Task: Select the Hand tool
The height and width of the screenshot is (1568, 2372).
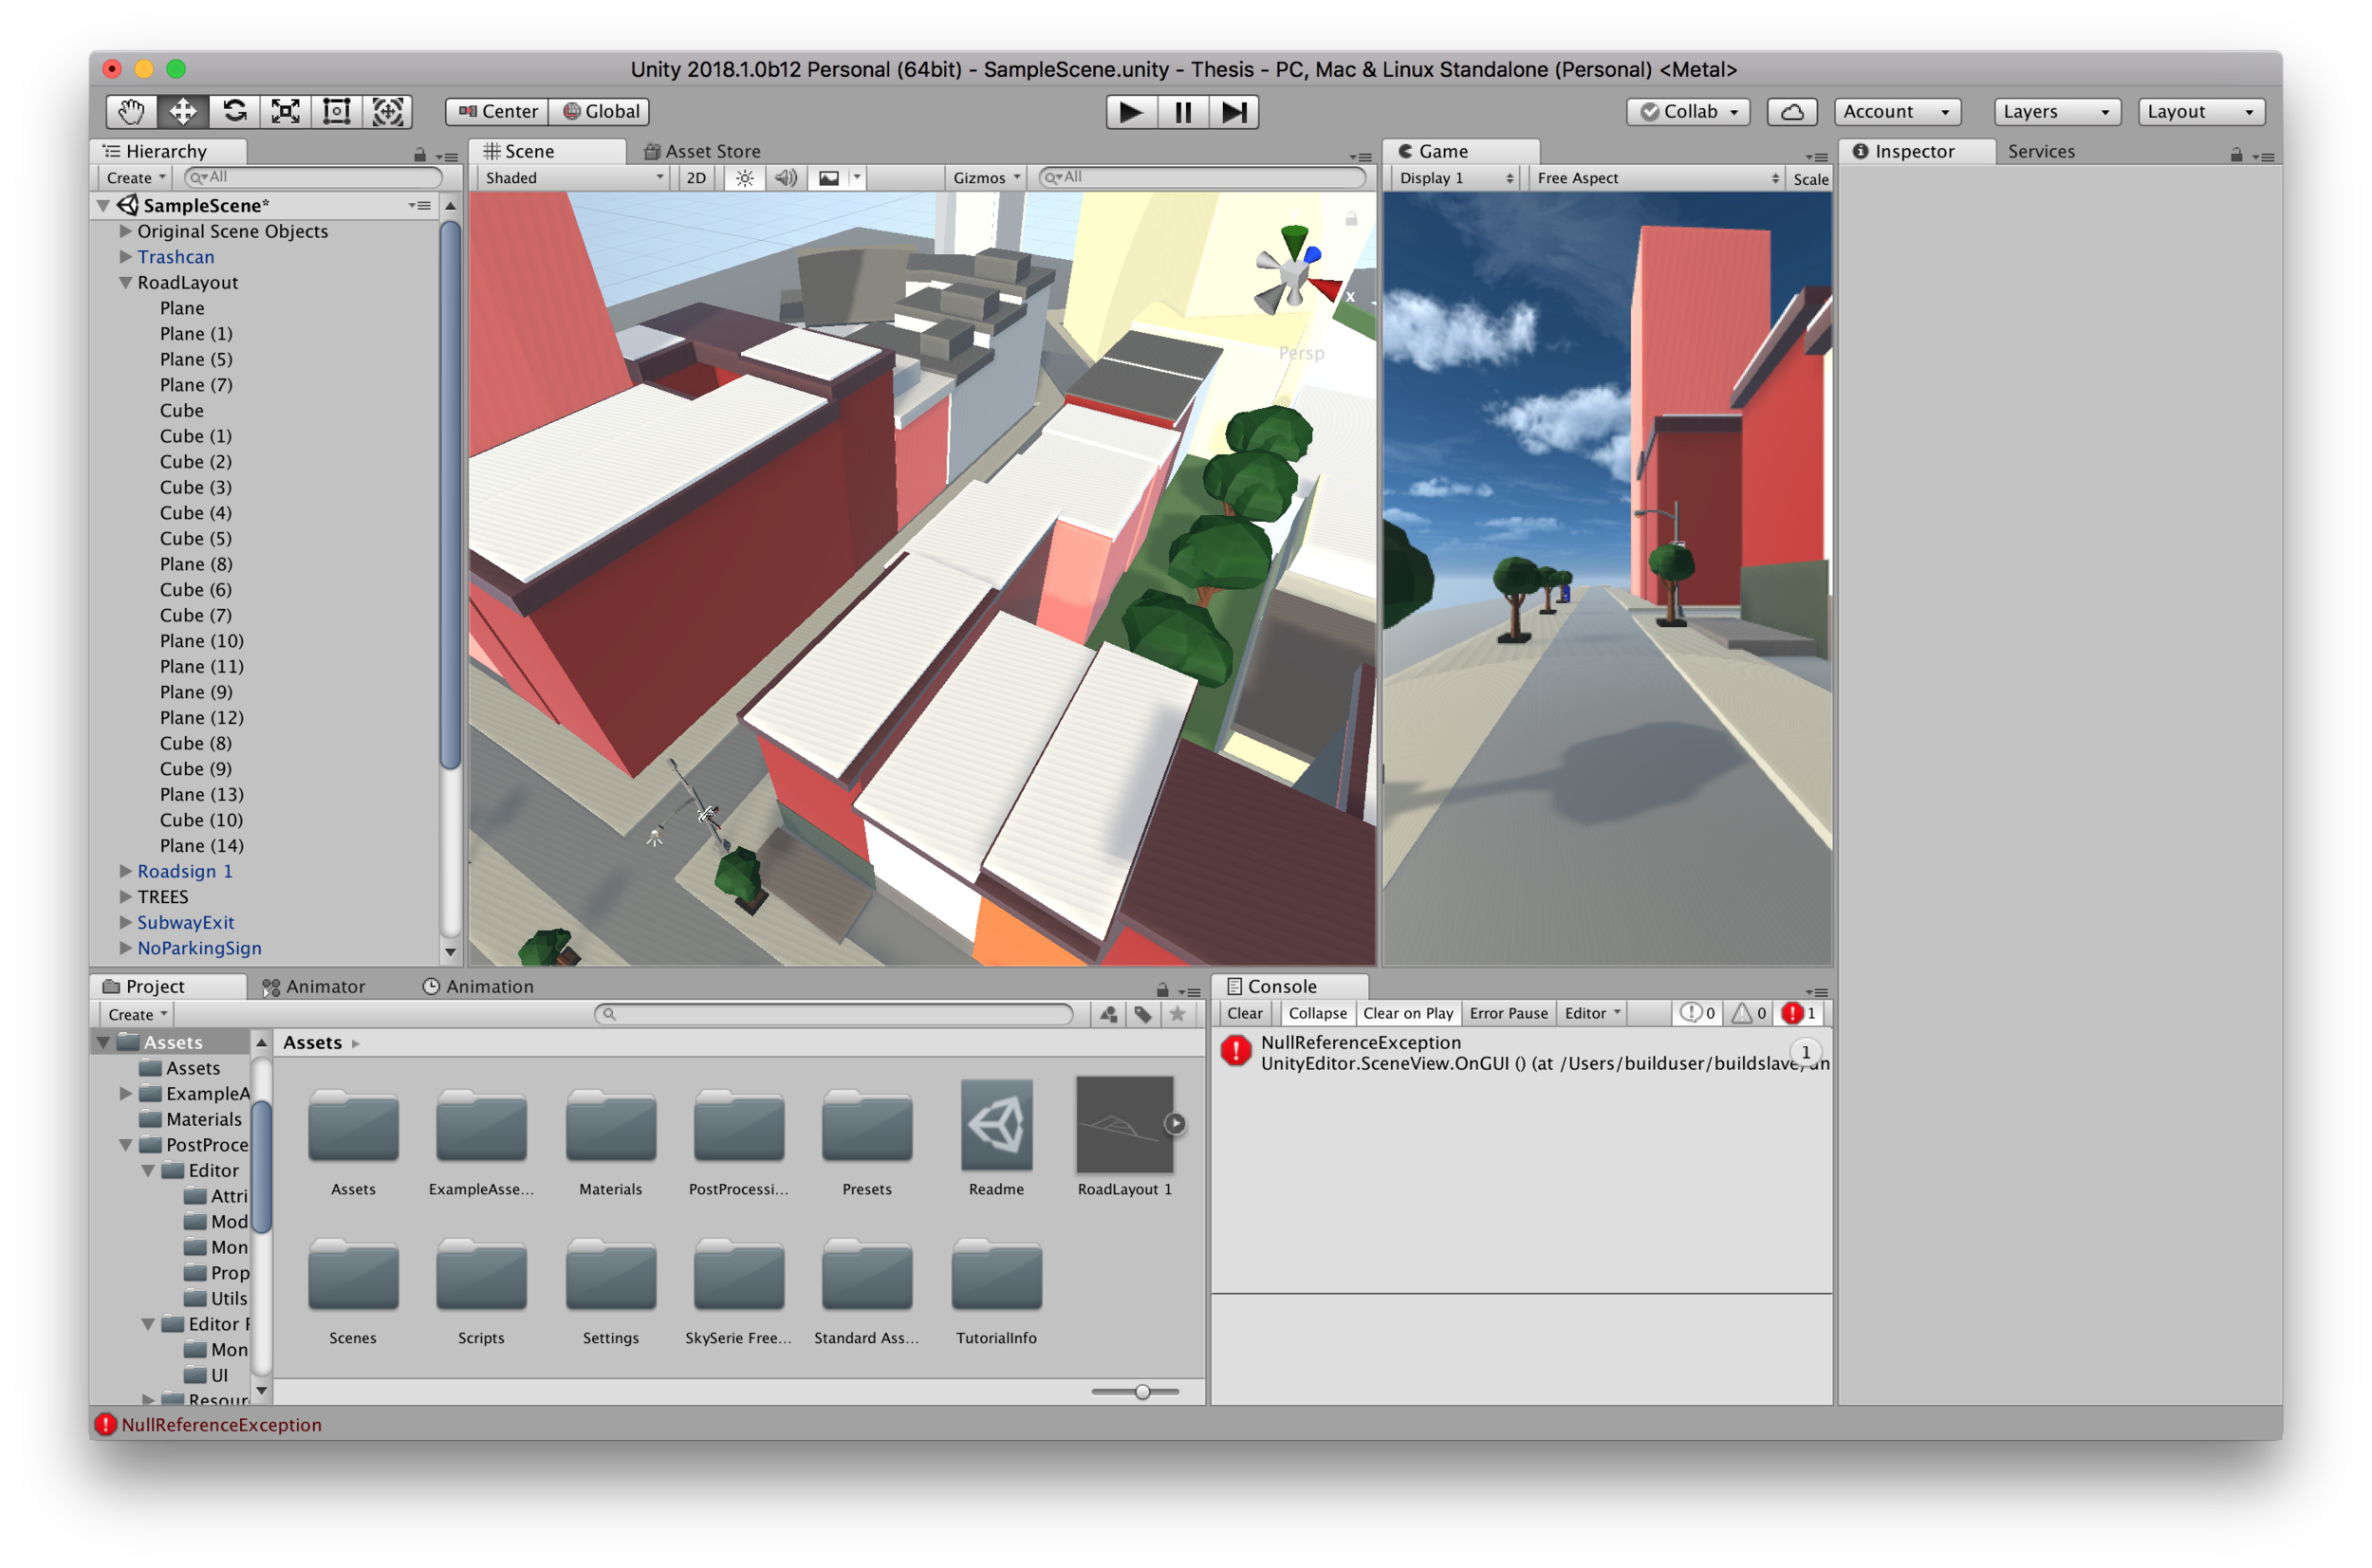Action: pos(131,112)
